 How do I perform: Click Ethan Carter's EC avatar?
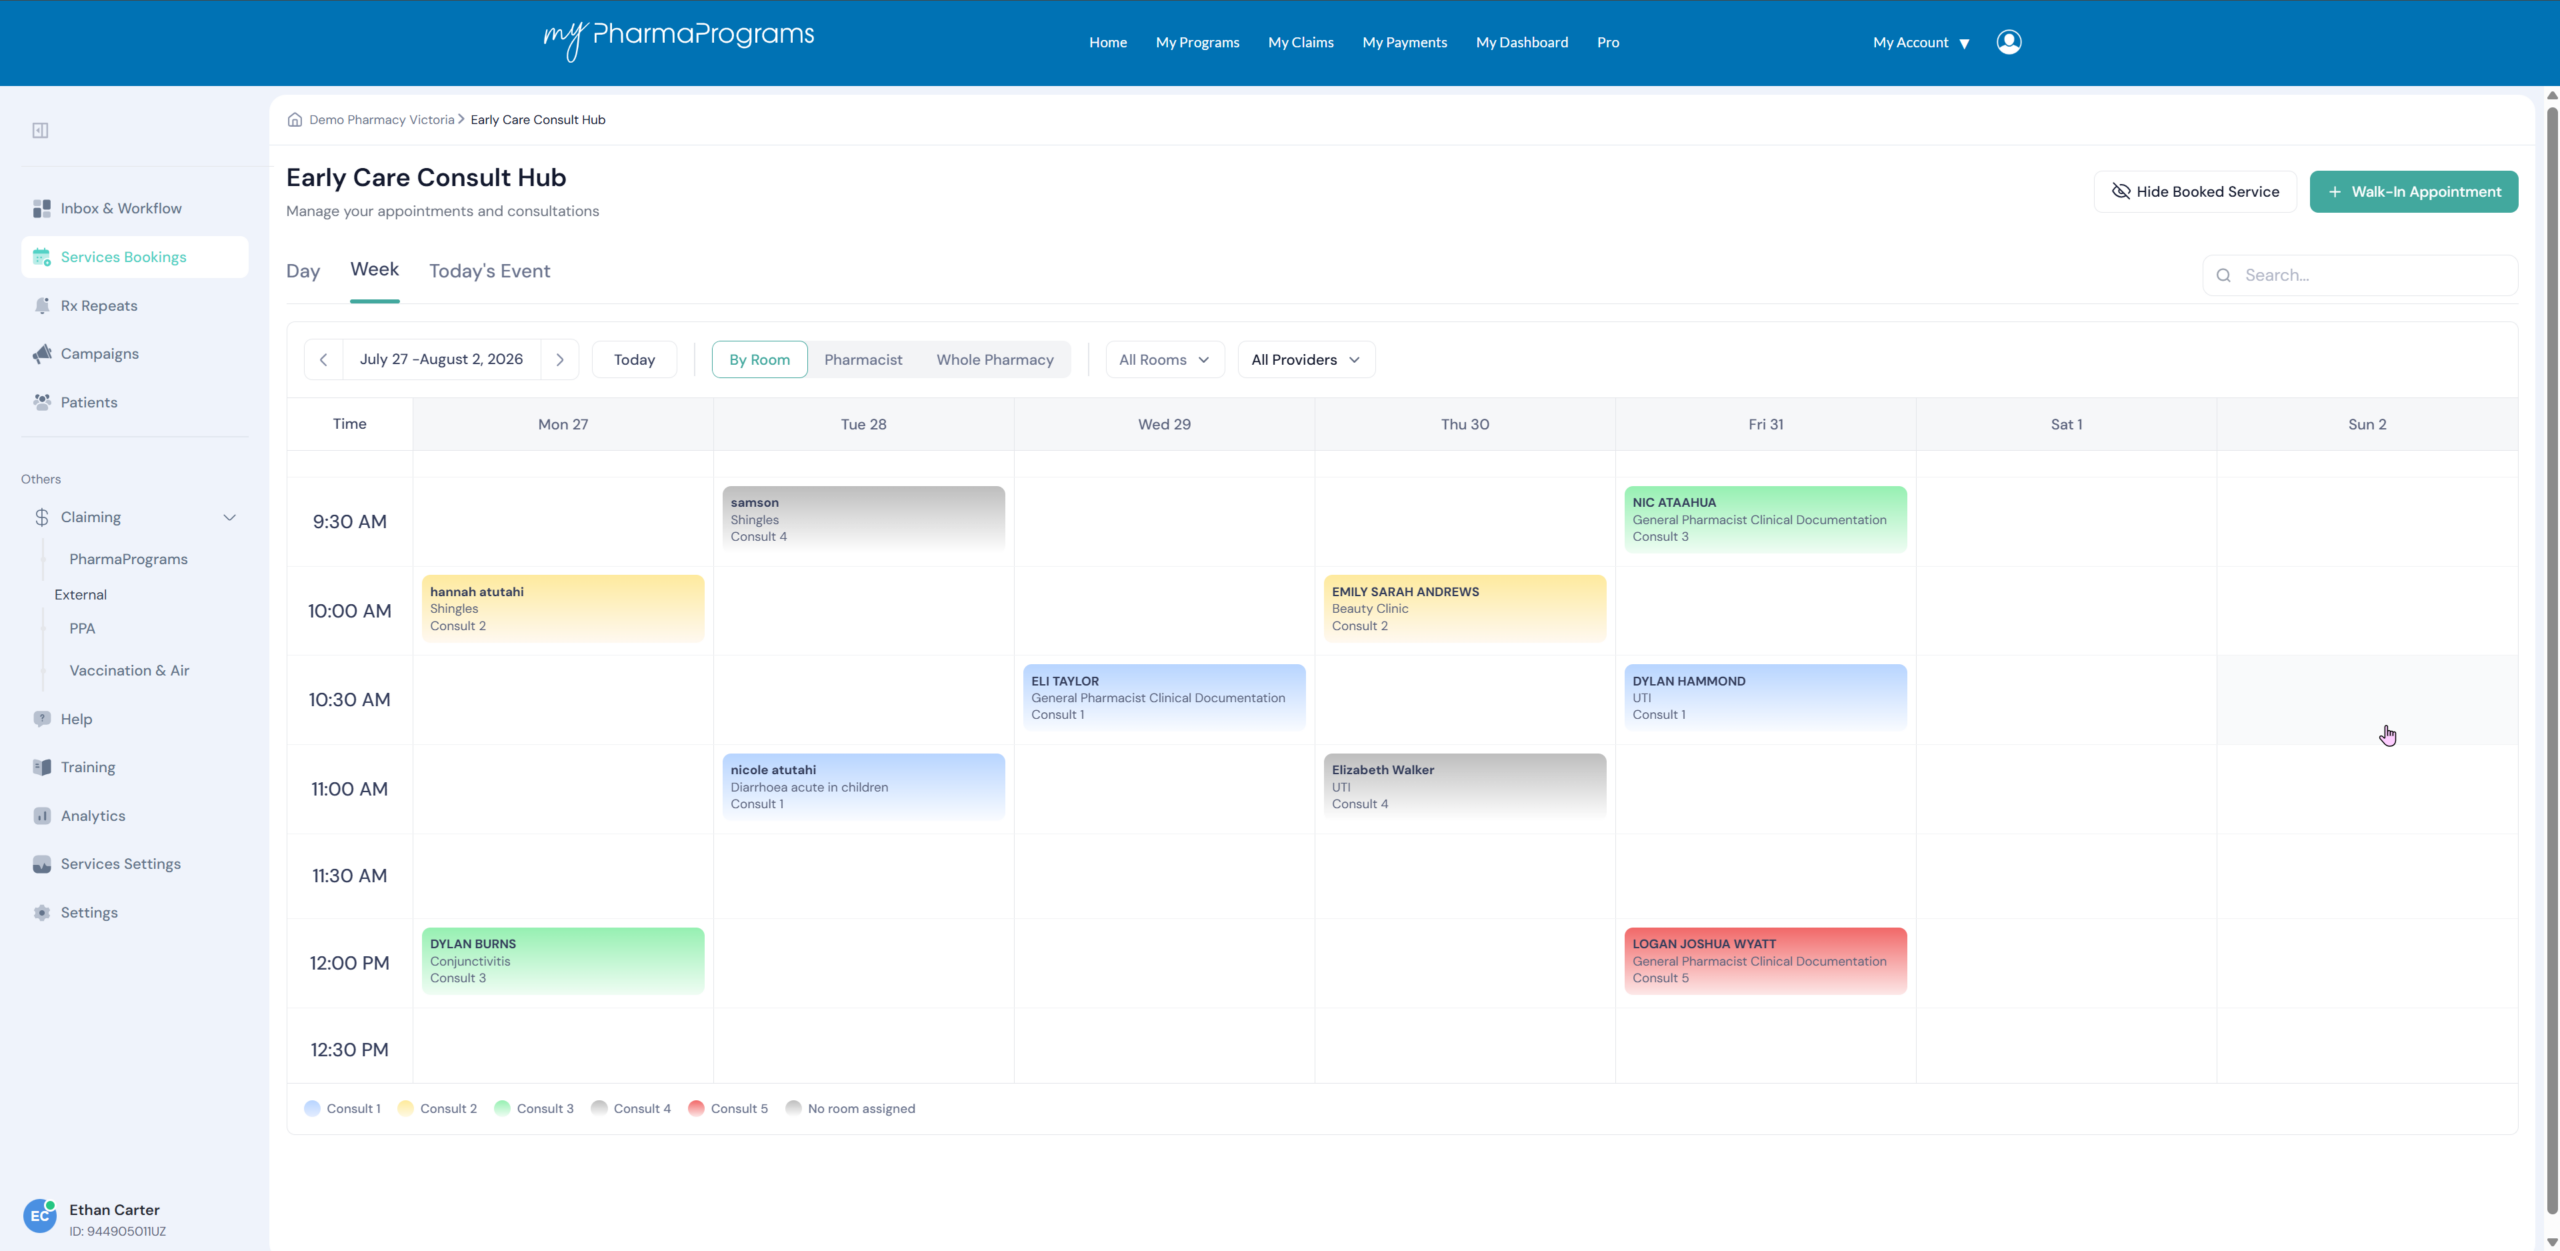pos(40,1216)
